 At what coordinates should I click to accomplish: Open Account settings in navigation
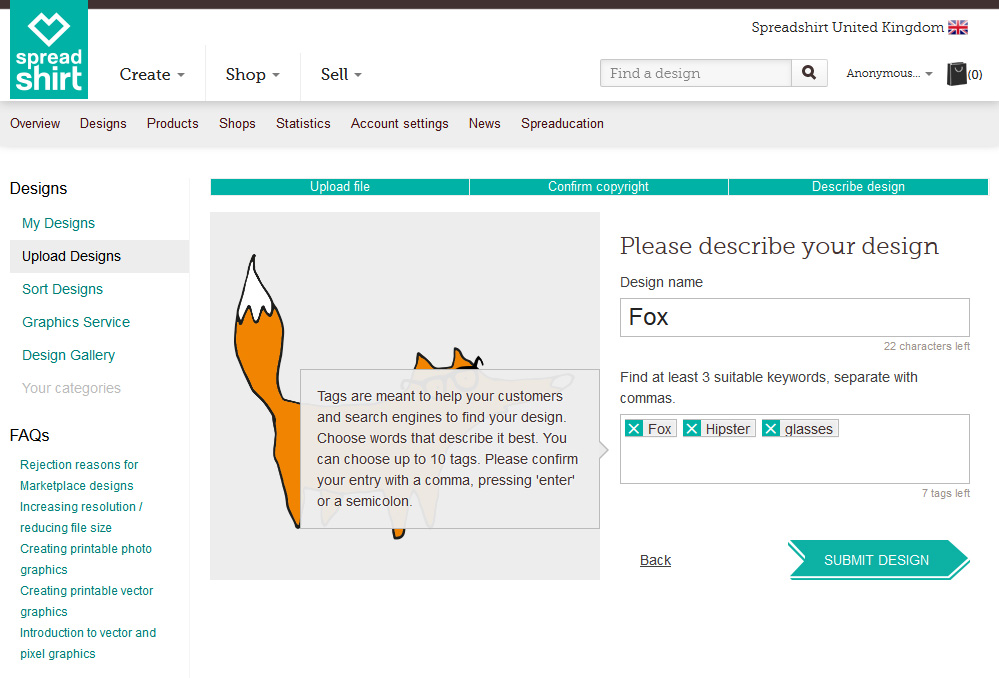click(x=399, y=124)
